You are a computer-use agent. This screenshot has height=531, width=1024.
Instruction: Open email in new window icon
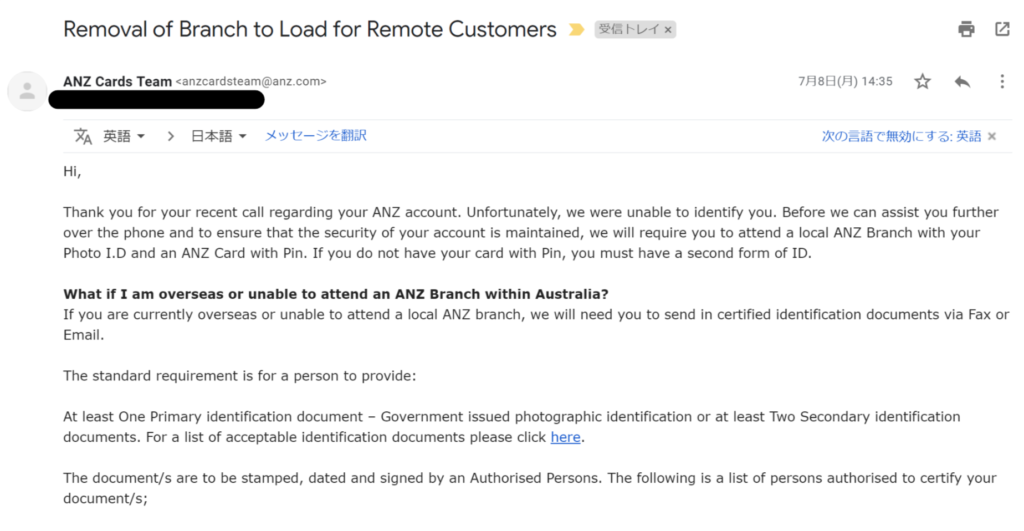1002,29
